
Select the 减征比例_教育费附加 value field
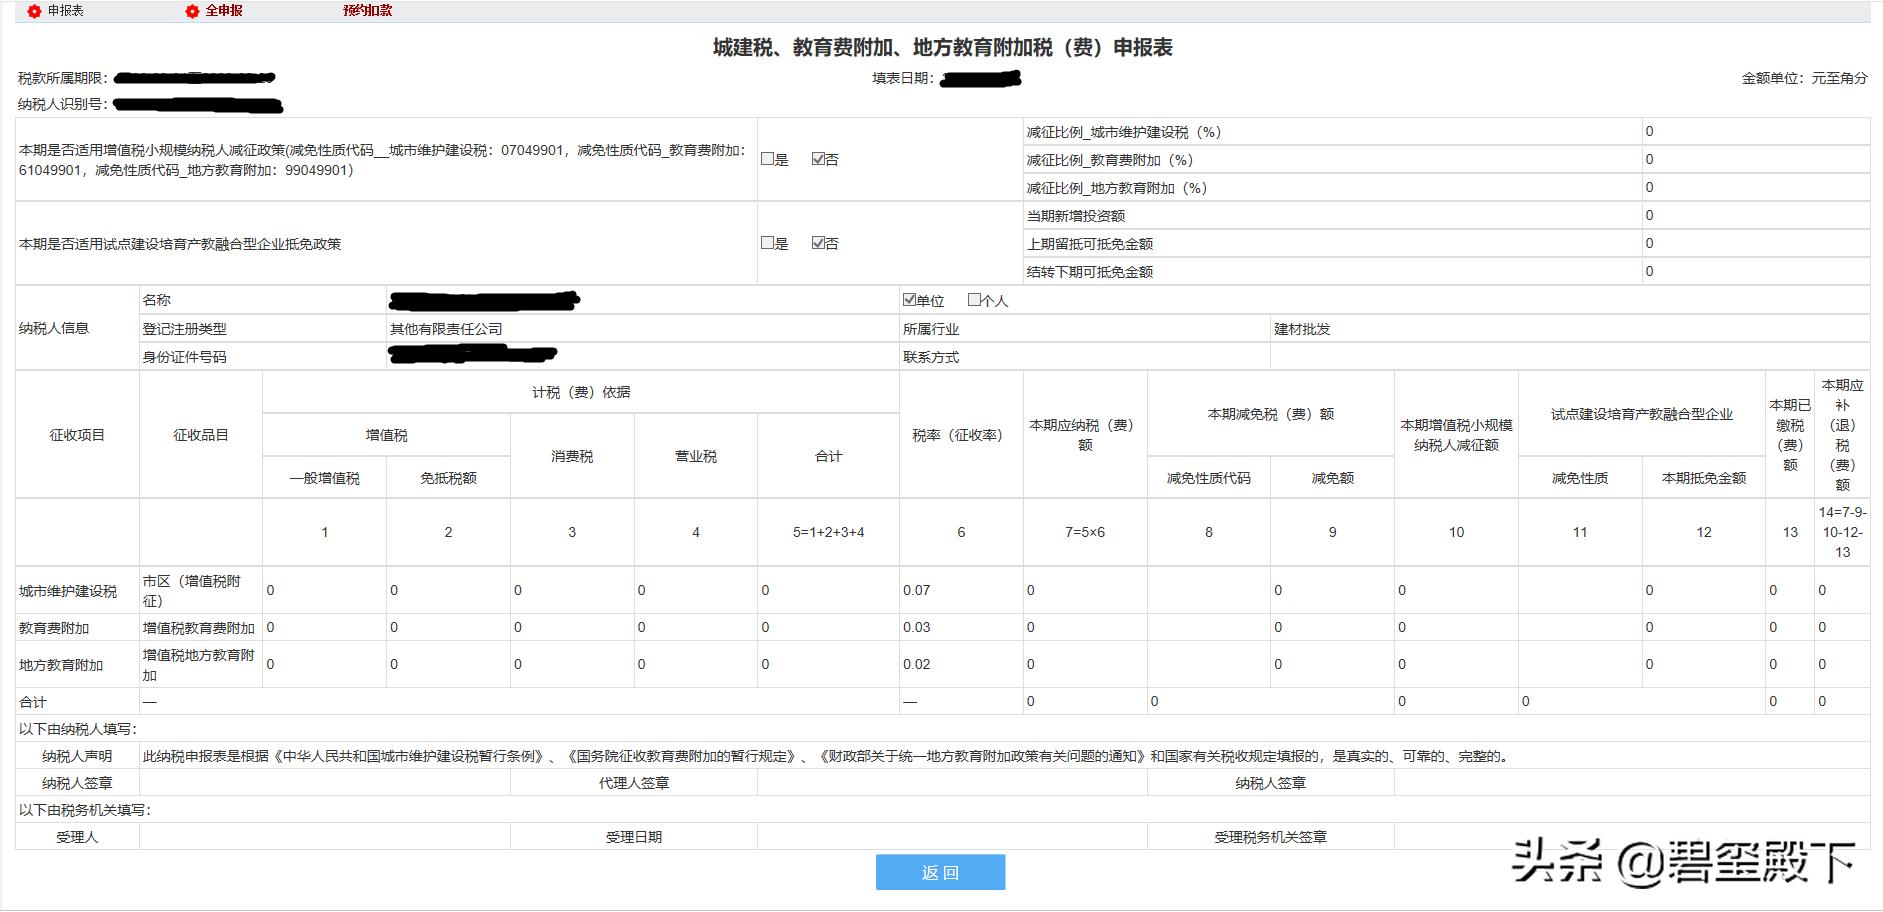(1700, 158)
